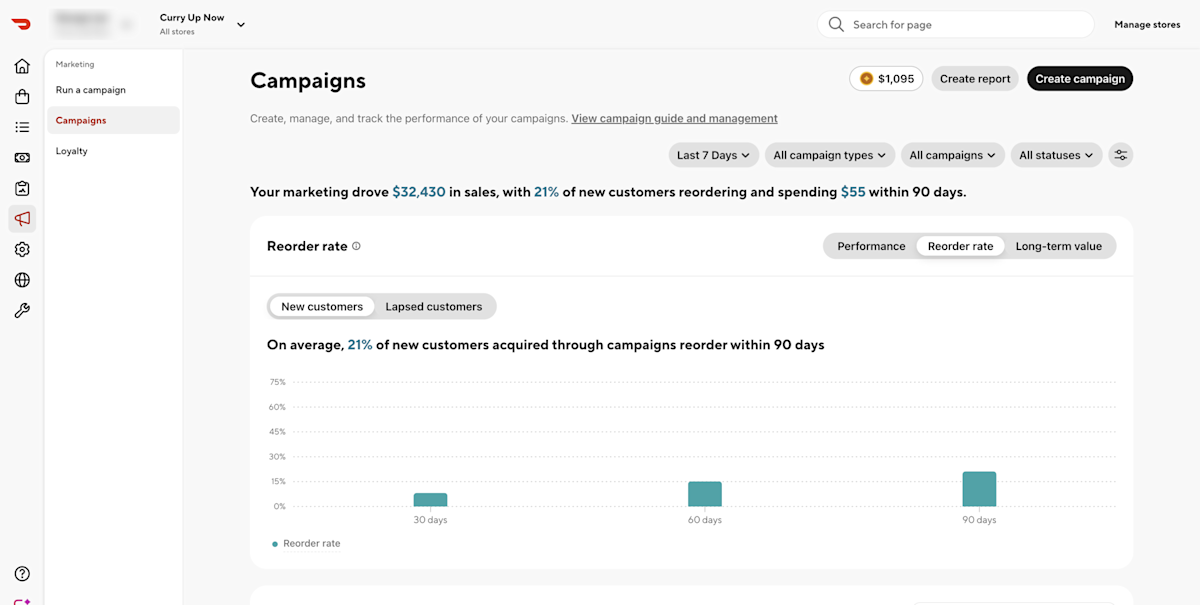Open Orders via the shopping bag icon
The width and height of the screenshot is (1200, 605).
pos(22,97)
